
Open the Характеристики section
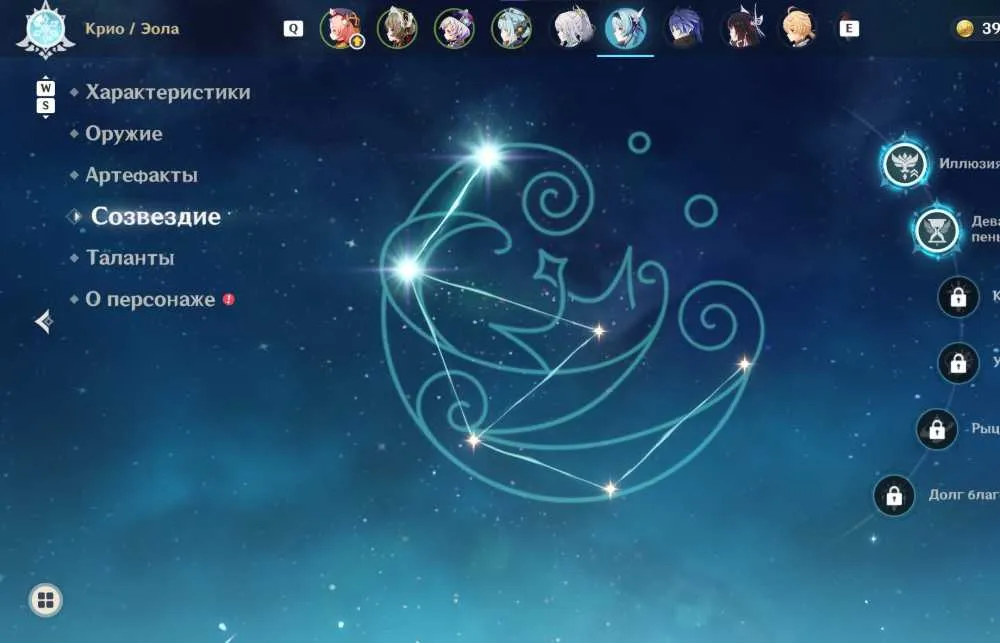pyautogui.click(x=168, y=92)
